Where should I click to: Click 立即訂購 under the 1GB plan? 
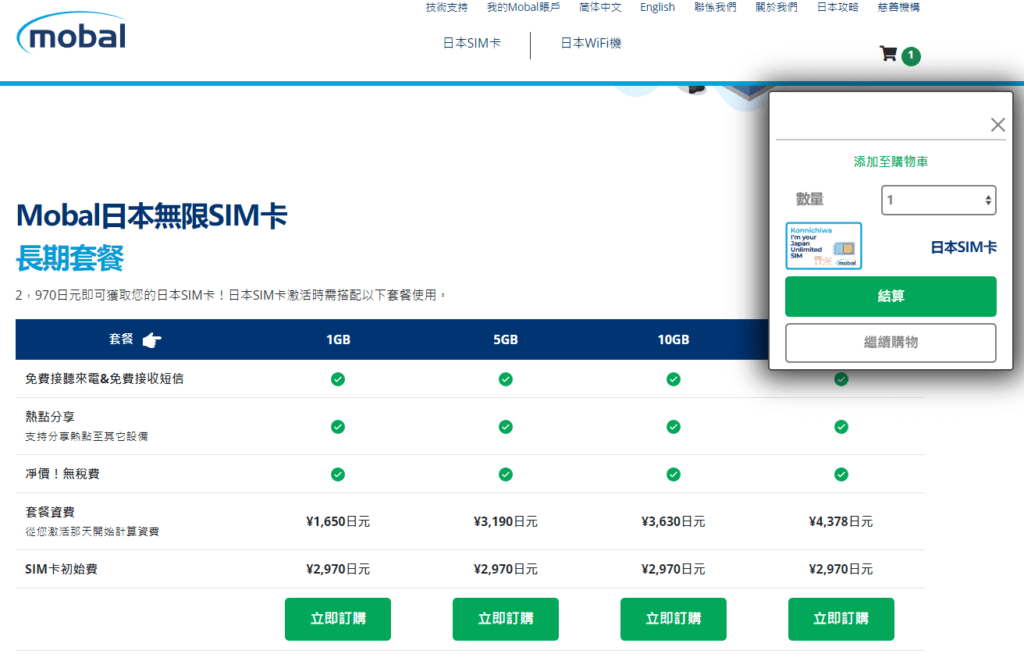point(338,619)
